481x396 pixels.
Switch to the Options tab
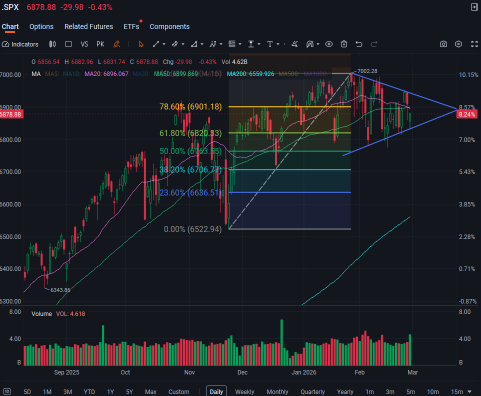(x=41, y=27)
